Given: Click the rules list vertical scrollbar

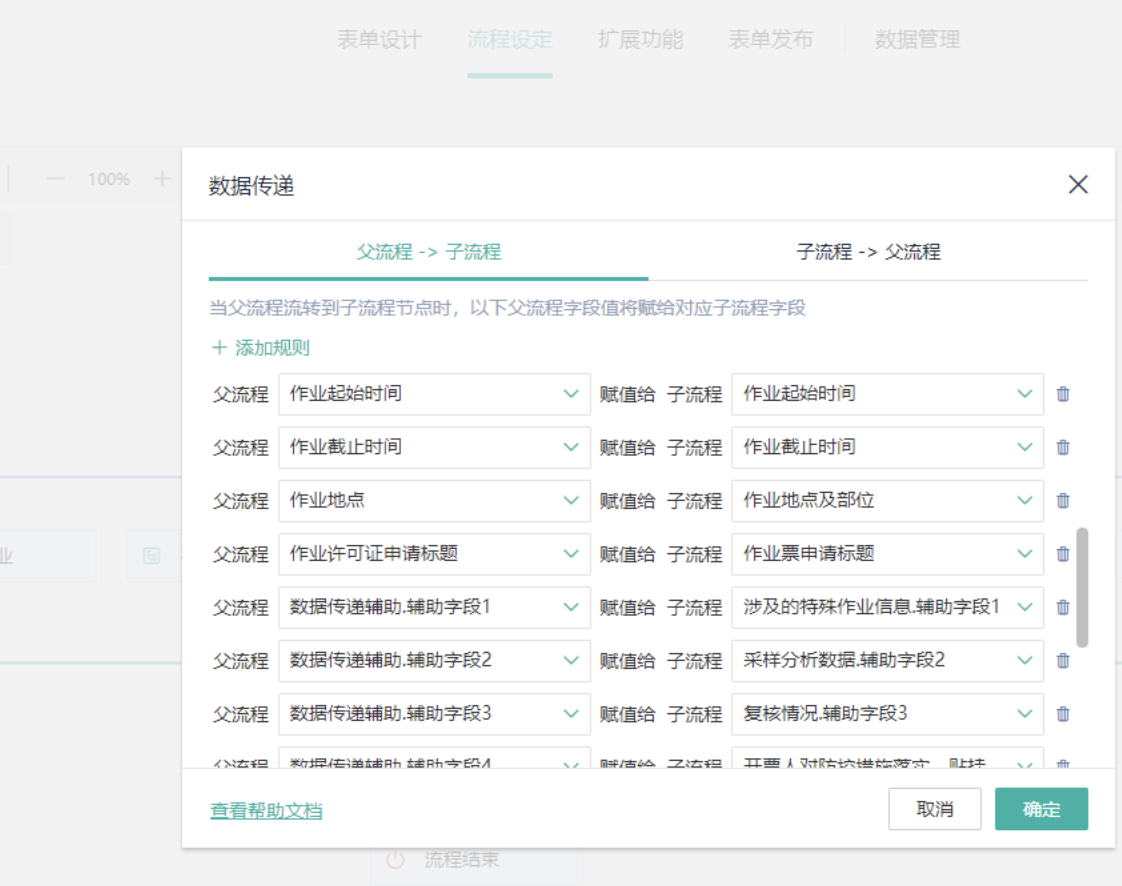Looking at the screenshot, I should pos(1082,588).
